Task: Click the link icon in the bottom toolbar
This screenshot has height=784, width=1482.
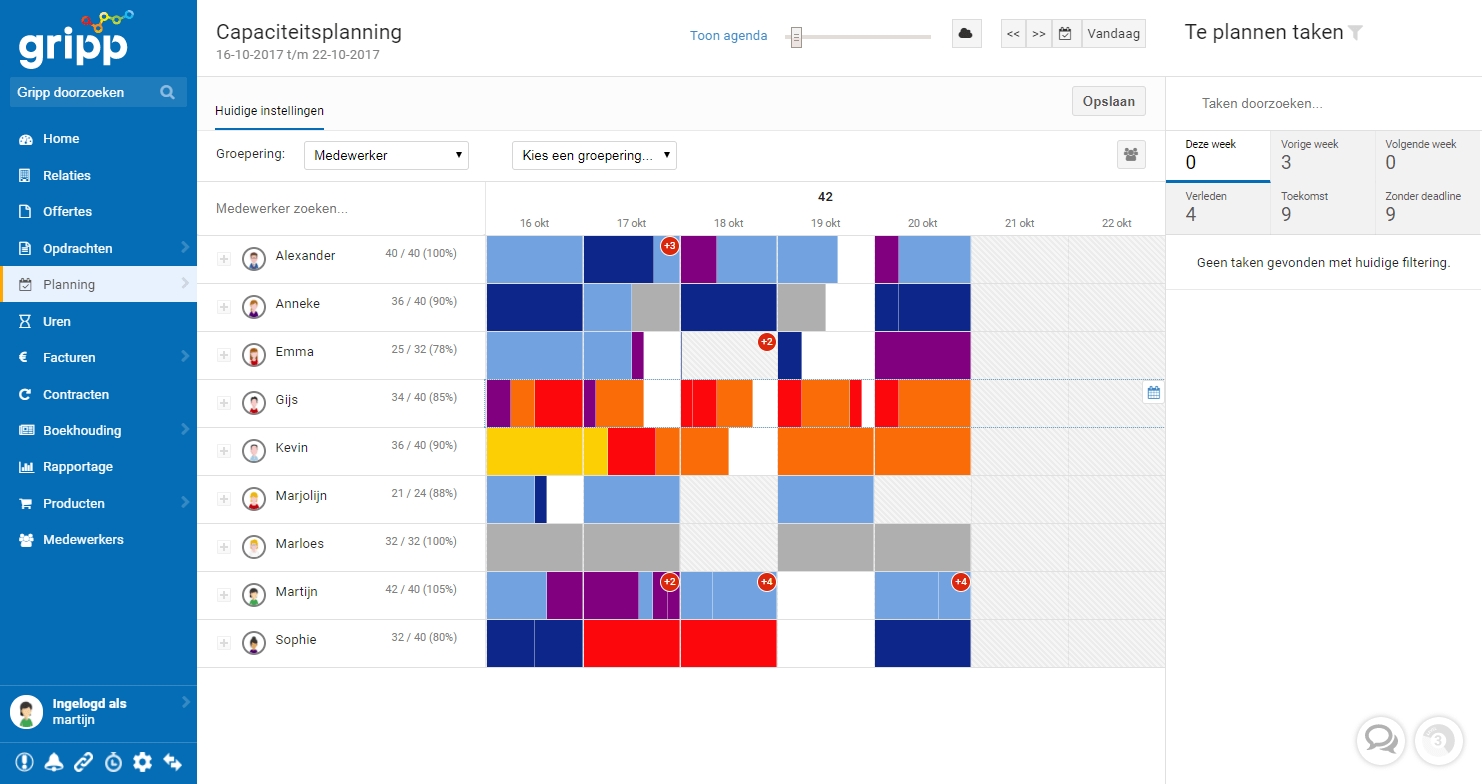Action: 83,762
